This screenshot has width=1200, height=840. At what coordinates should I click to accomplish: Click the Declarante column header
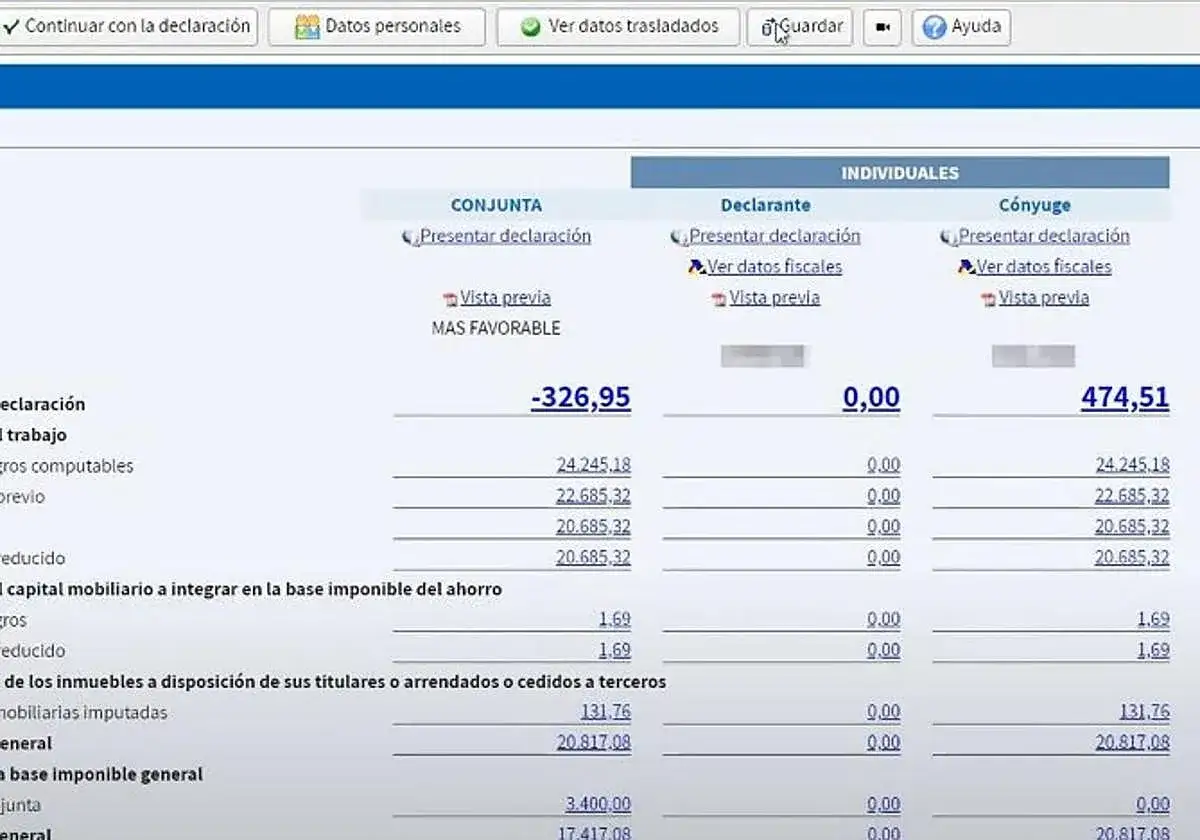point(765,205)
